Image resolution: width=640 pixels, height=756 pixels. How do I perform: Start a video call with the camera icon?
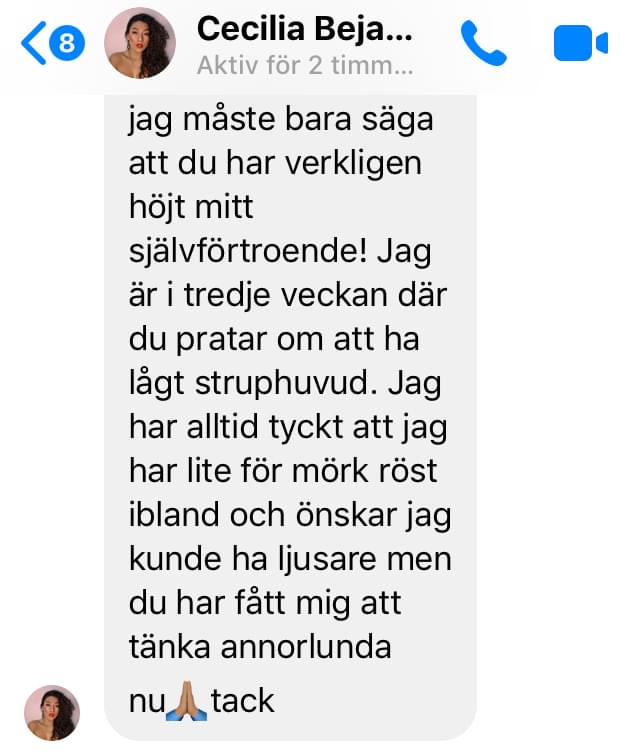coord(581,43)
